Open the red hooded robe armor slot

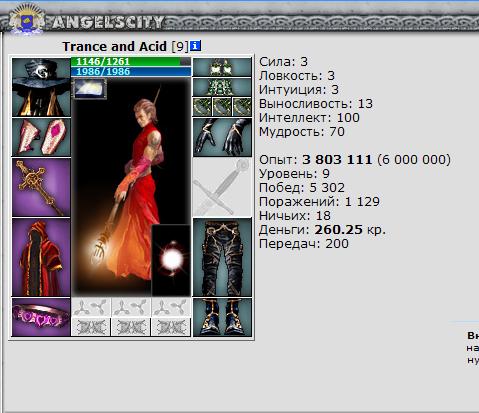(41, 257)
